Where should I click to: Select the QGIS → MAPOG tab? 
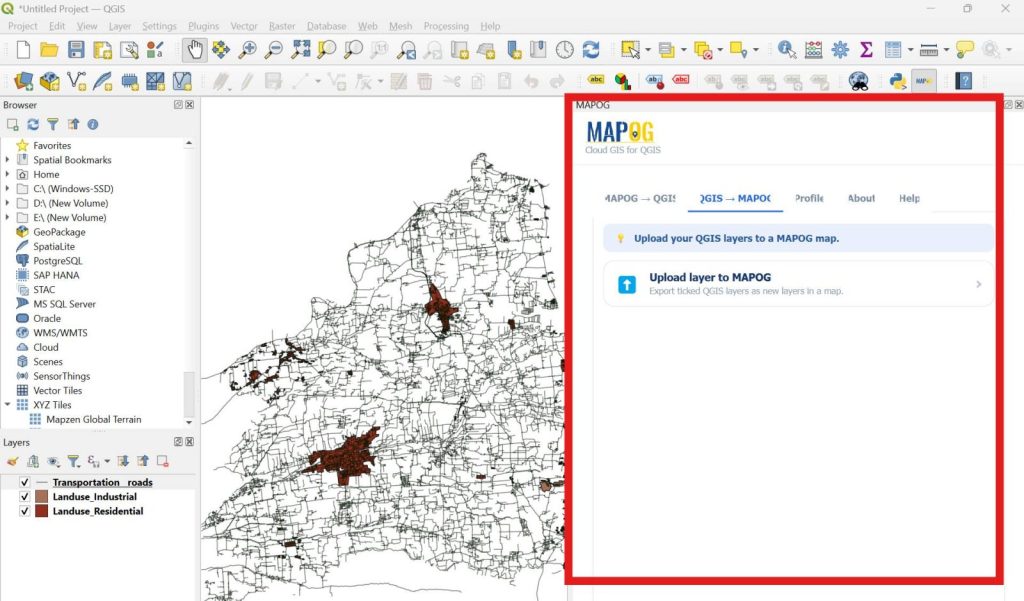735,198
